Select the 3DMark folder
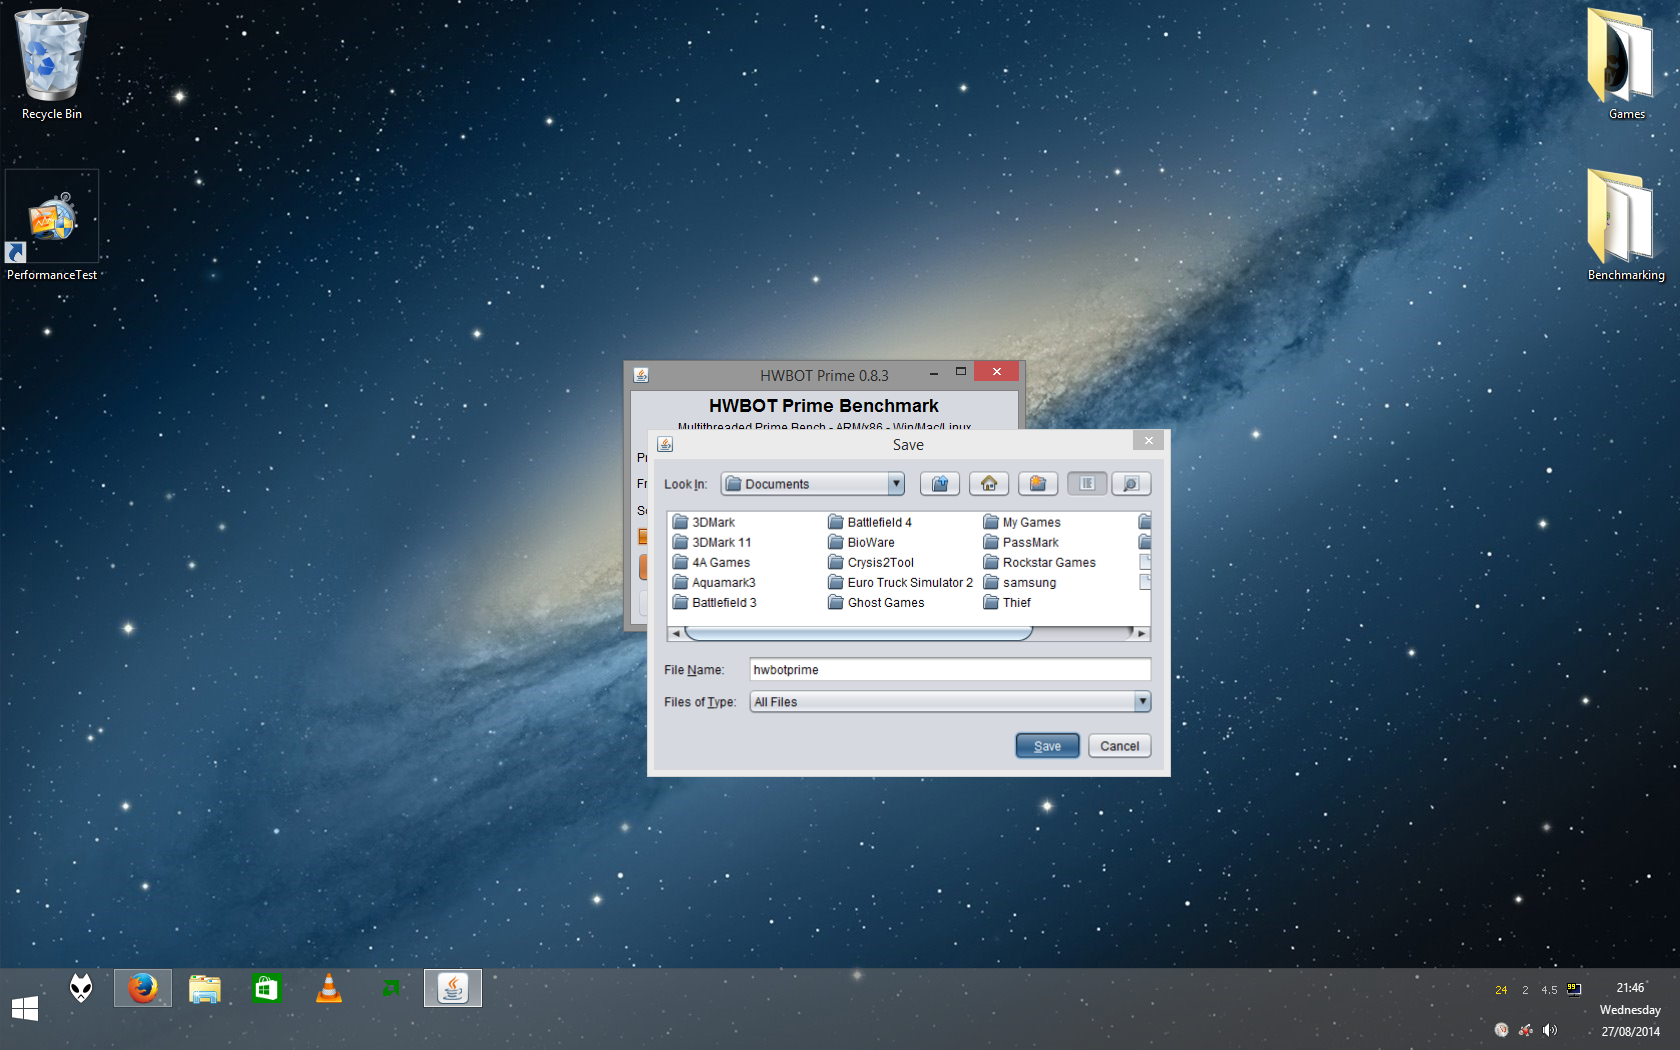Image resolution: width=1680 pixels, height=1050 pixels. [x=704, y=522]
